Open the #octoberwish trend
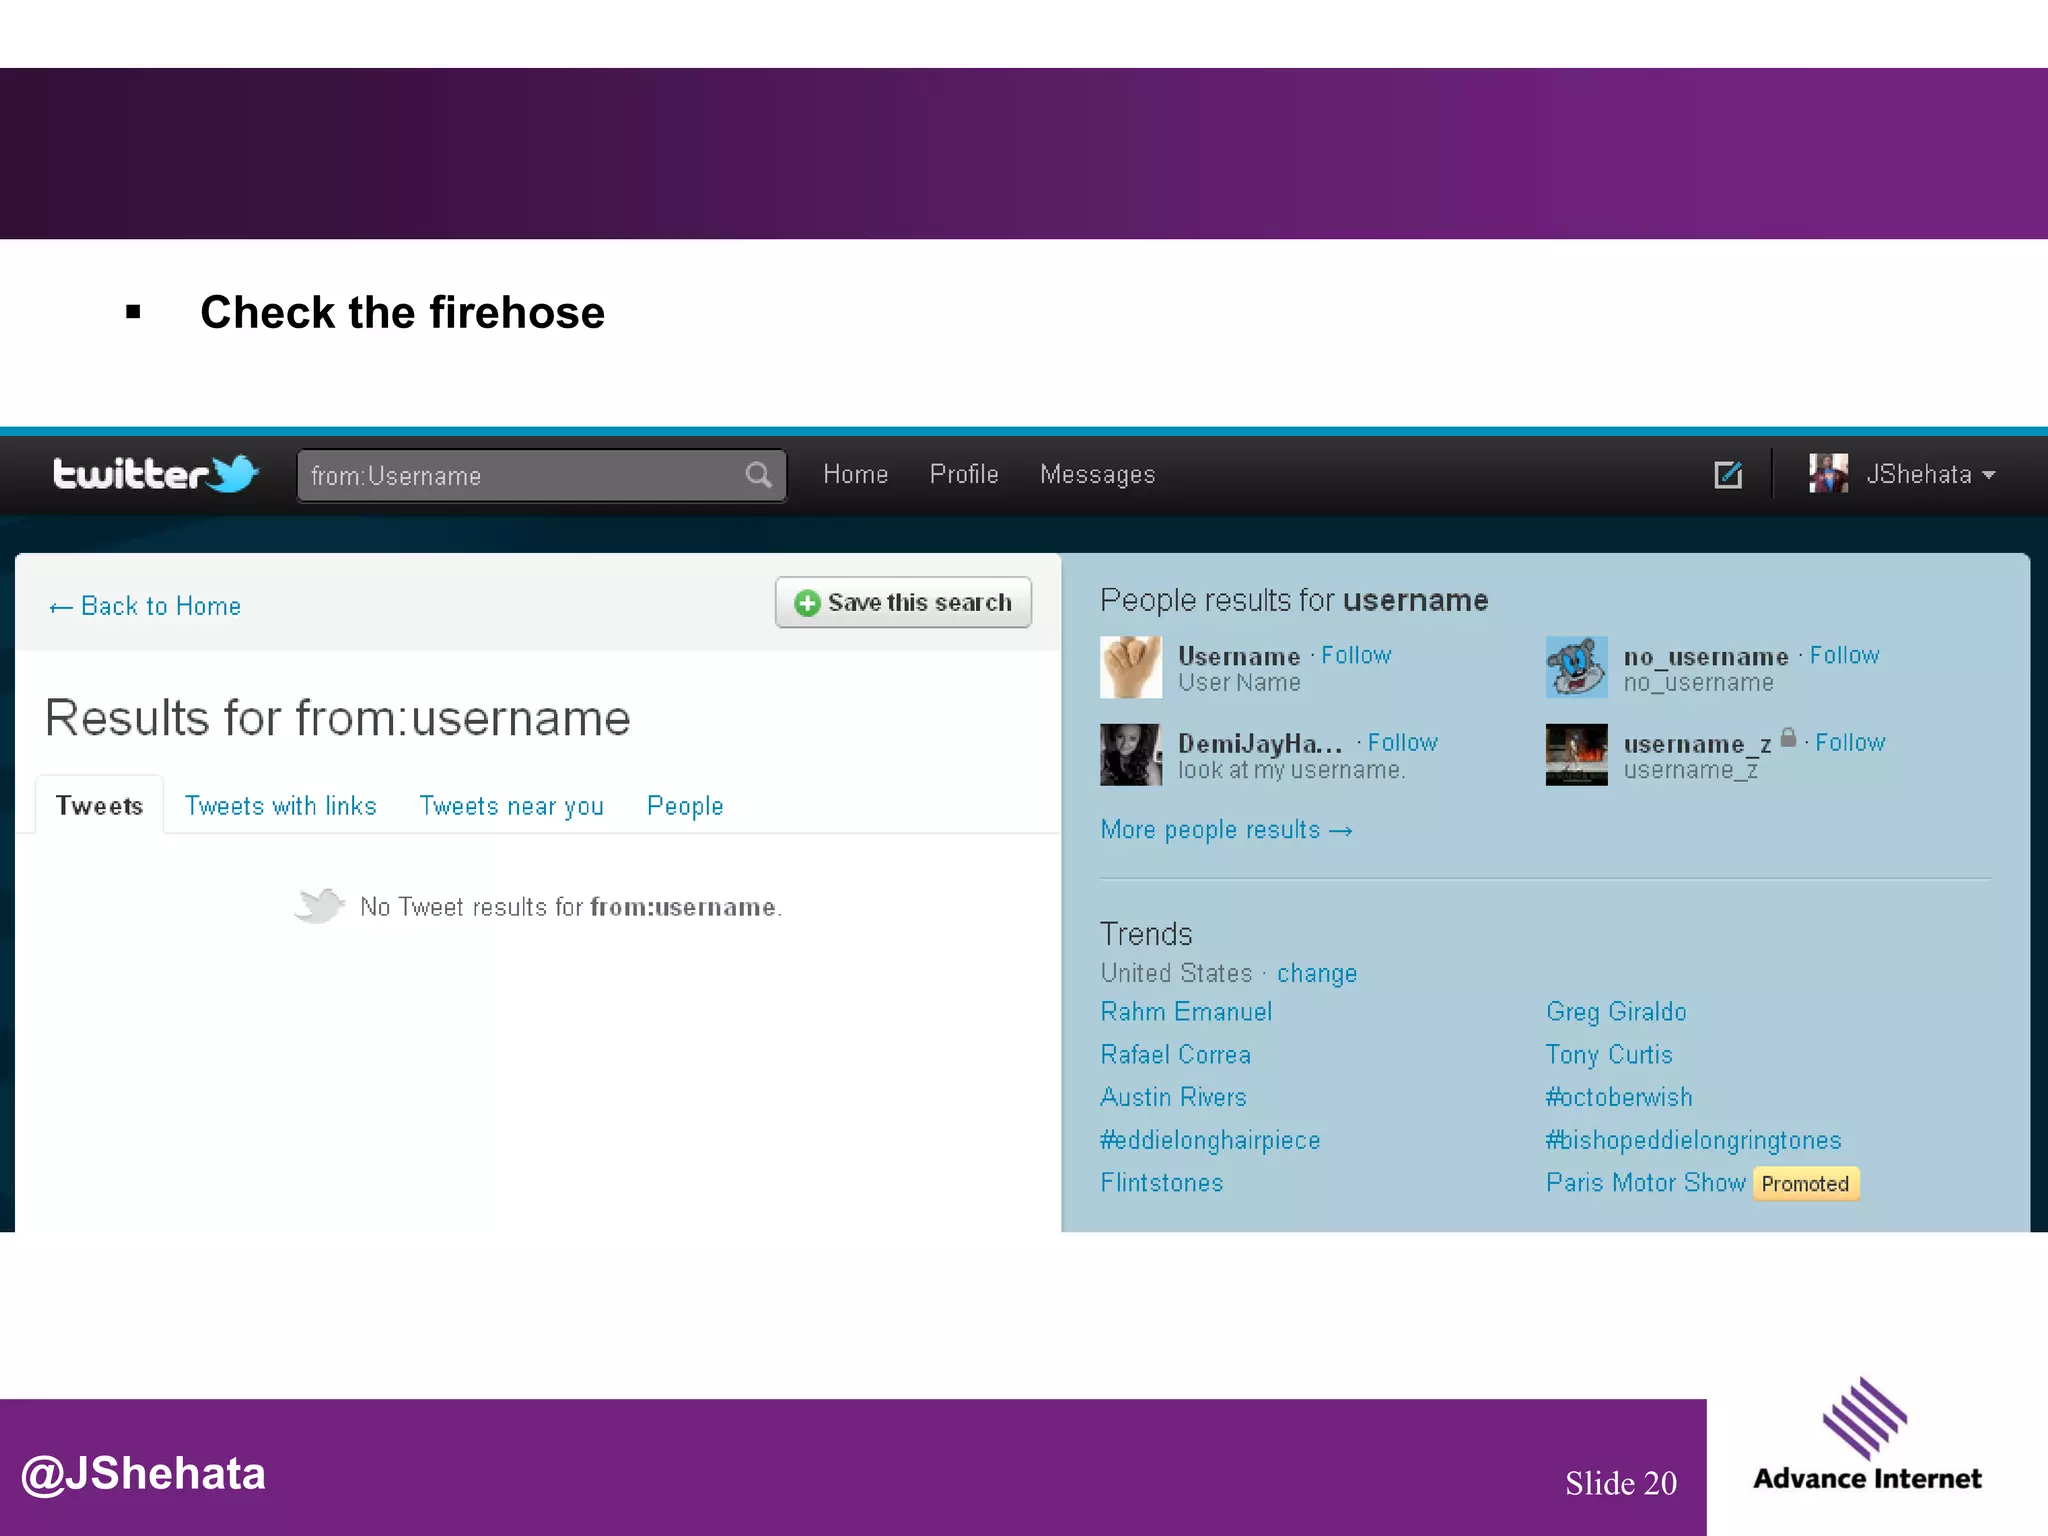 click(1619, 1097)
